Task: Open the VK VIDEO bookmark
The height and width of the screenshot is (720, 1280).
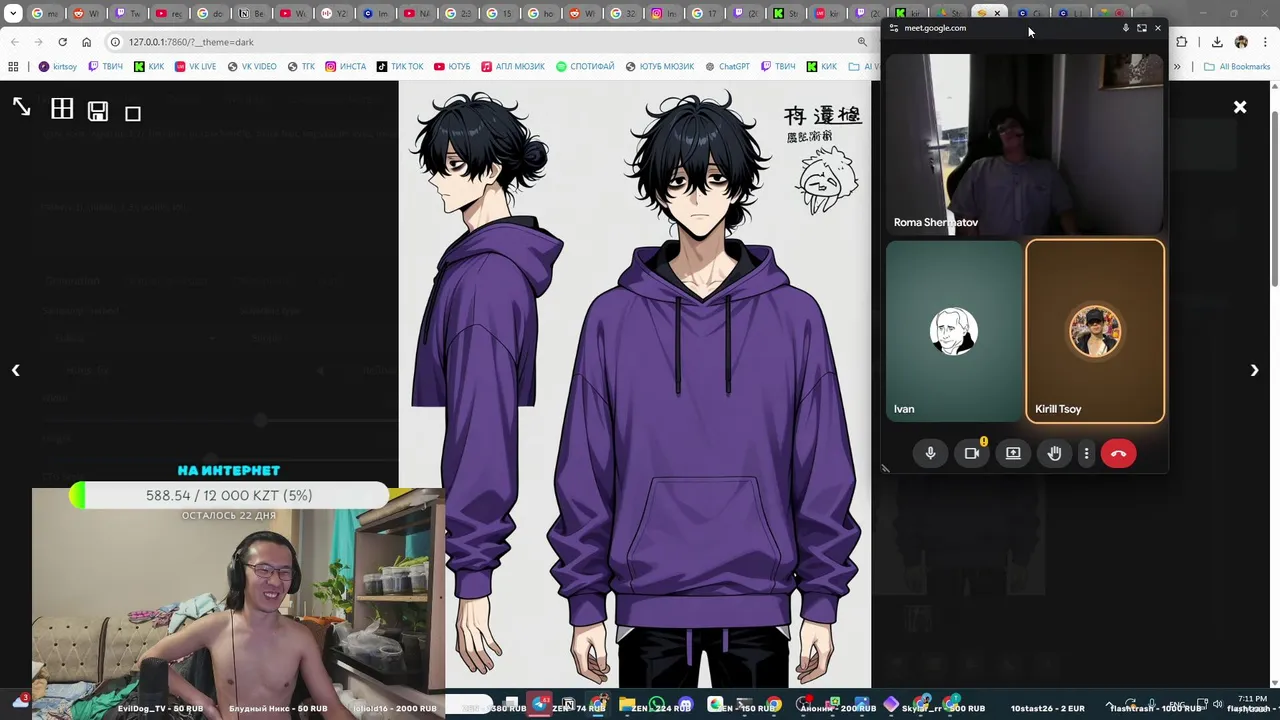Action: 251,66
